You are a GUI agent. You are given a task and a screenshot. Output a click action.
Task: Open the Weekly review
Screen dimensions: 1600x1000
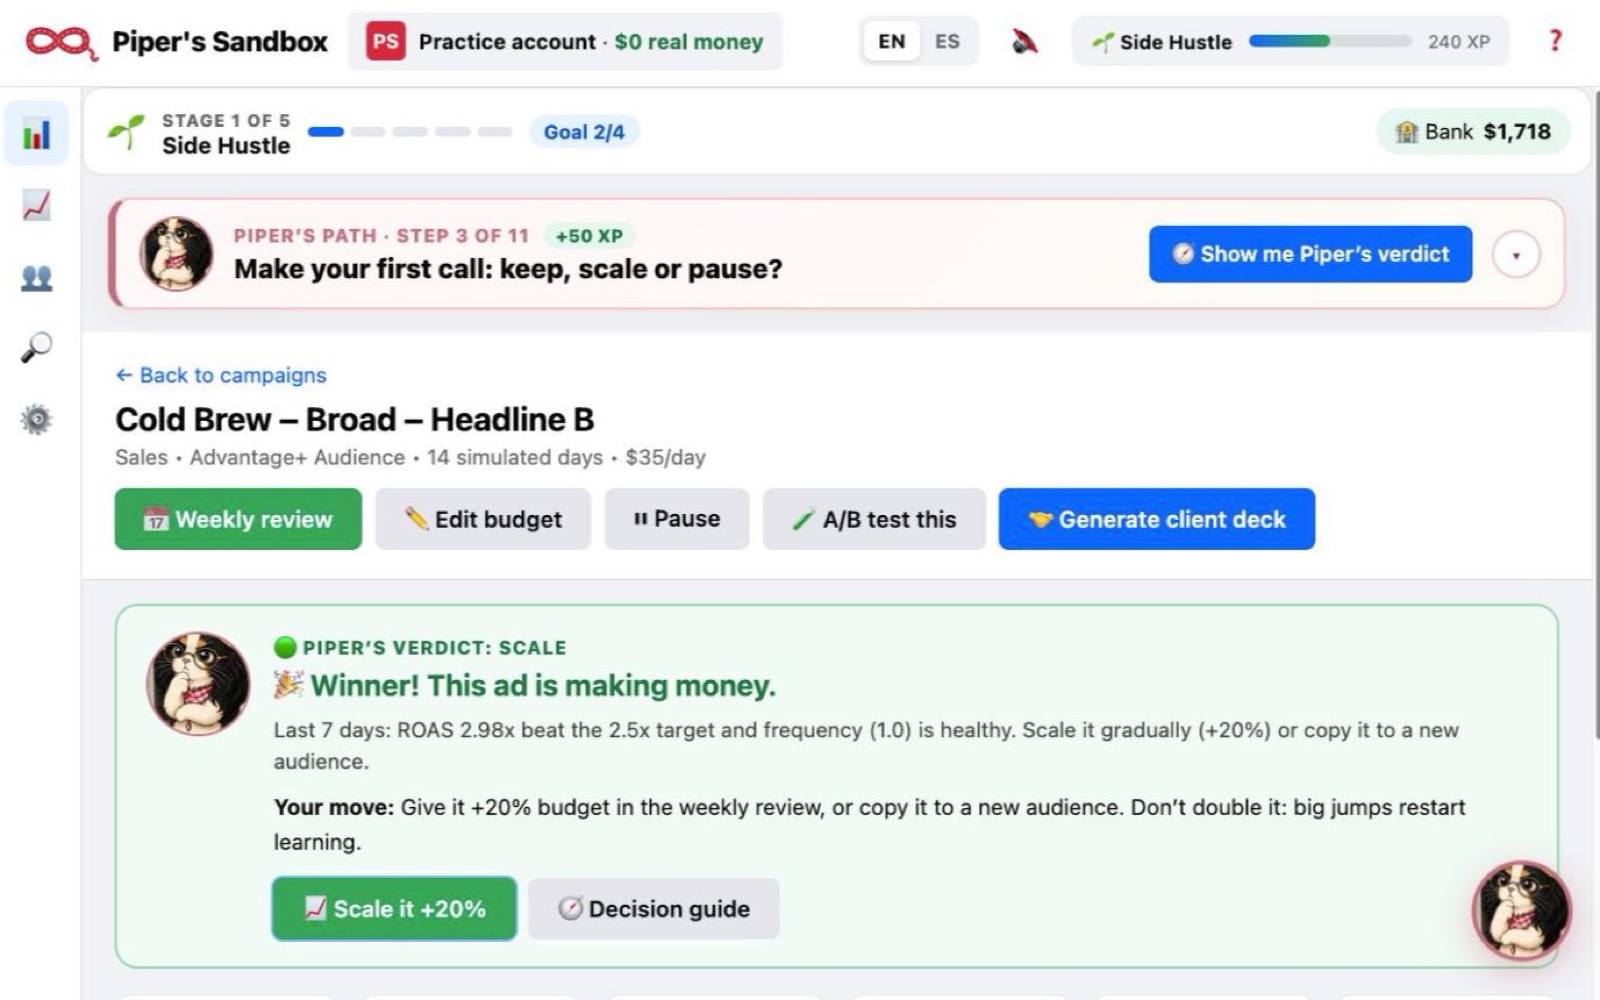coord(238,519)
